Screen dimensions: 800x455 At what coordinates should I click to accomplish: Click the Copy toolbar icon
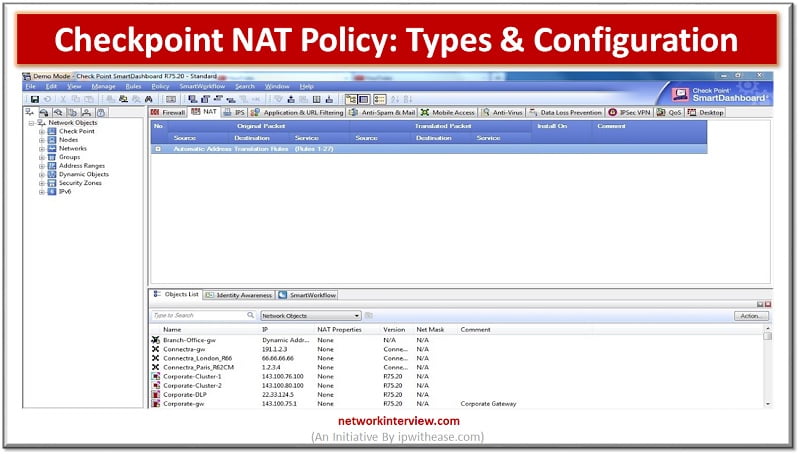click(x=76, y=99)
